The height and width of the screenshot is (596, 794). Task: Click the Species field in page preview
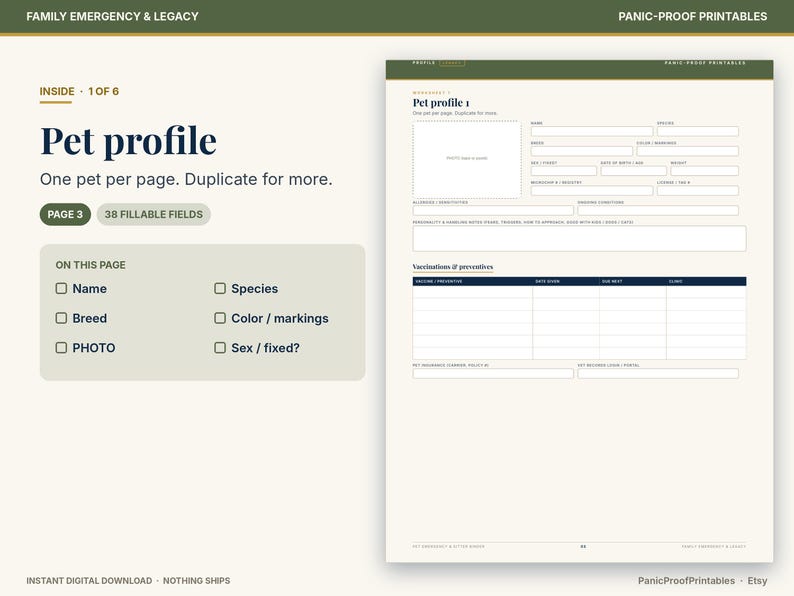(698, 131)
